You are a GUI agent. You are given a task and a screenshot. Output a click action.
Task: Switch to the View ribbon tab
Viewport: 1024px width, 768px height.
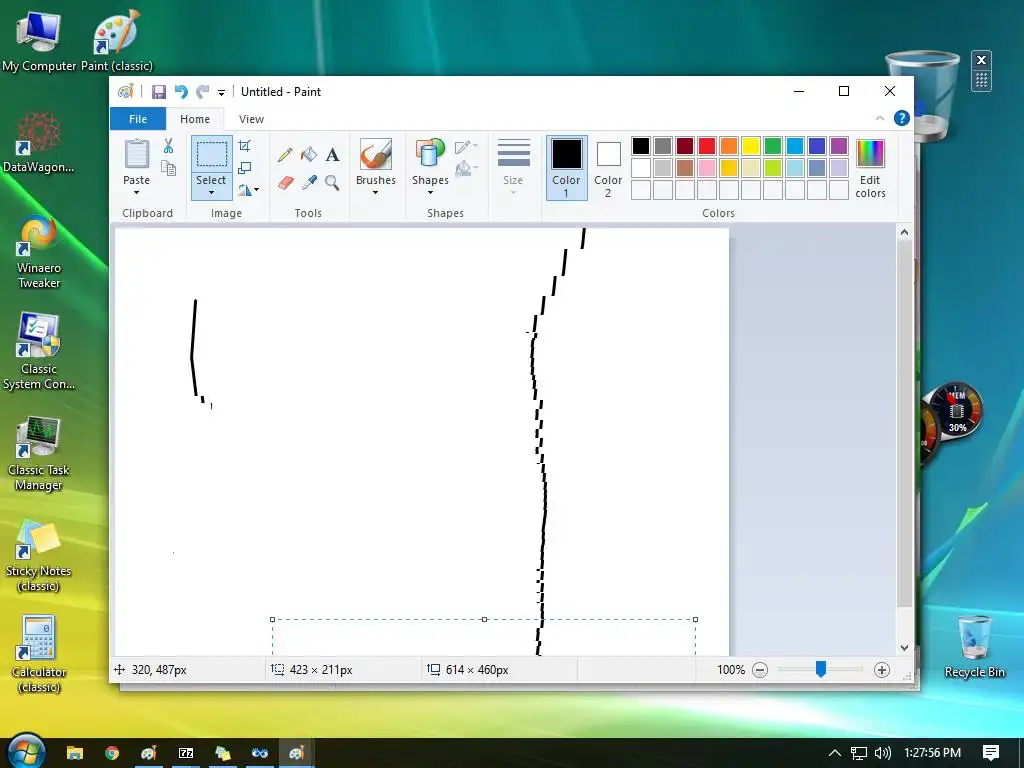pos(251,119)
